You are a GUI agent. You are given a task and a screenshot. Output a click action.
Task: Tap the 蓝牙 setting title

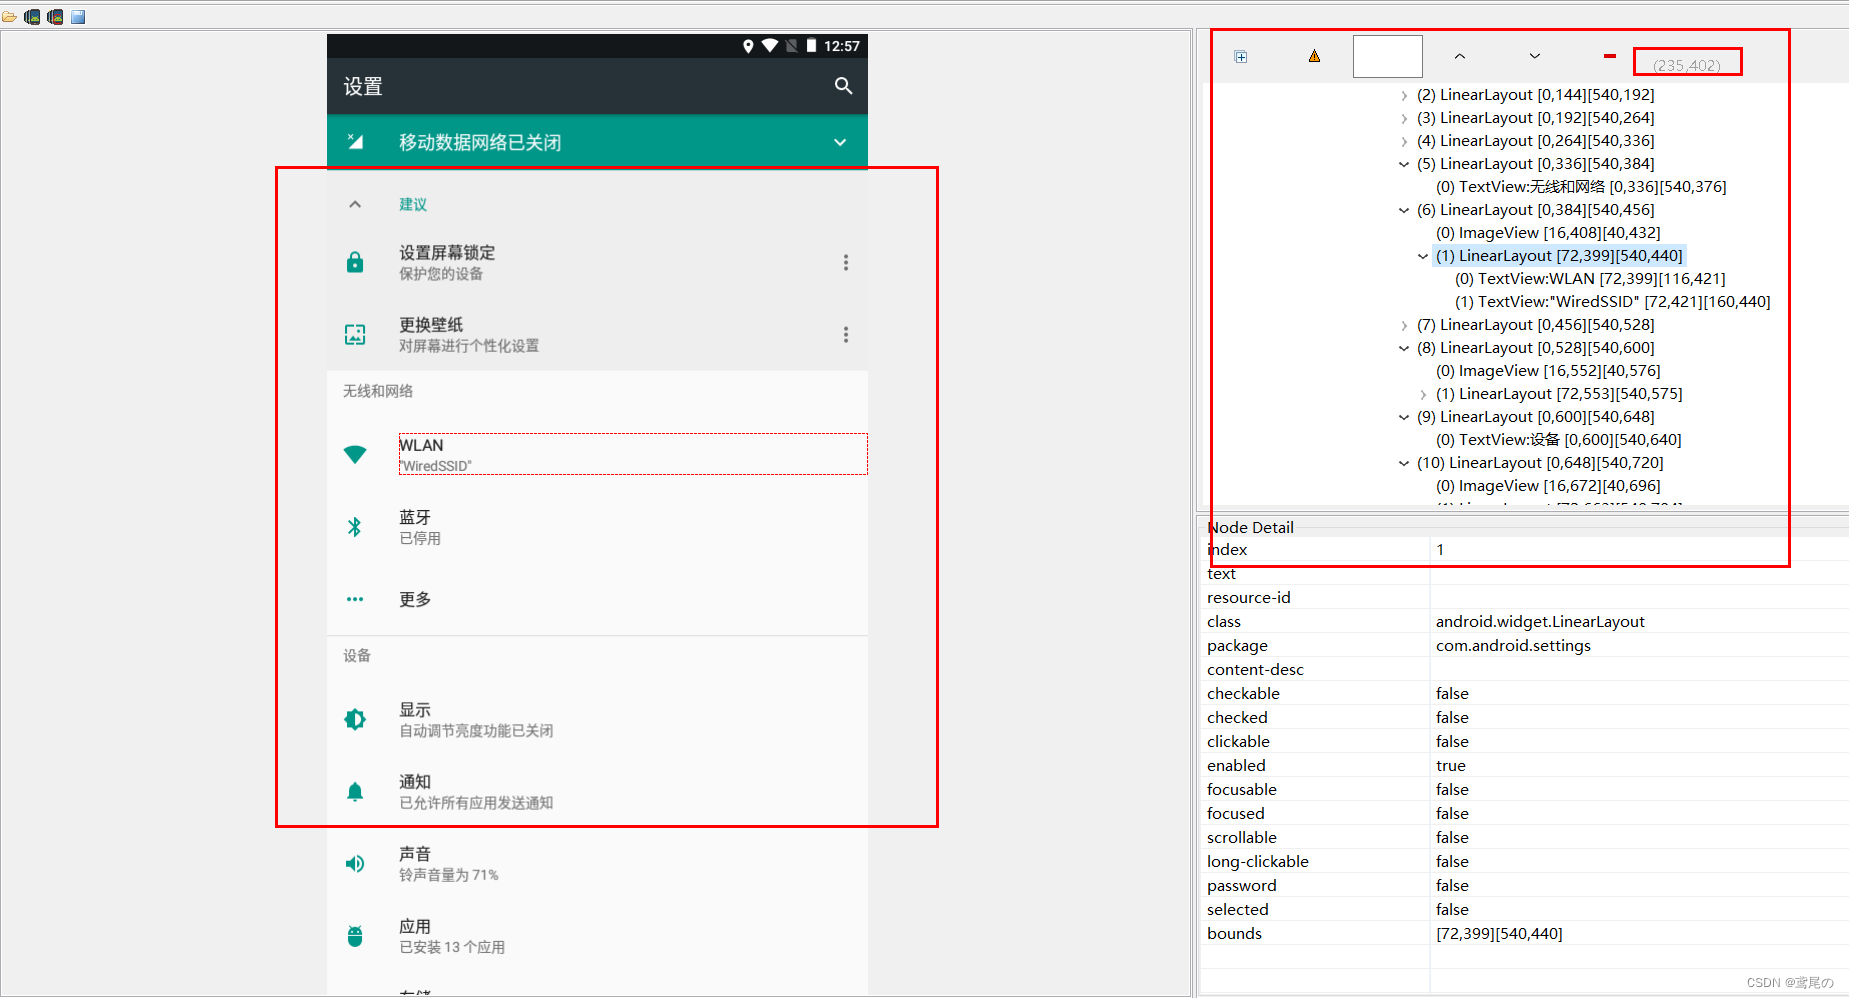point(415,517)
